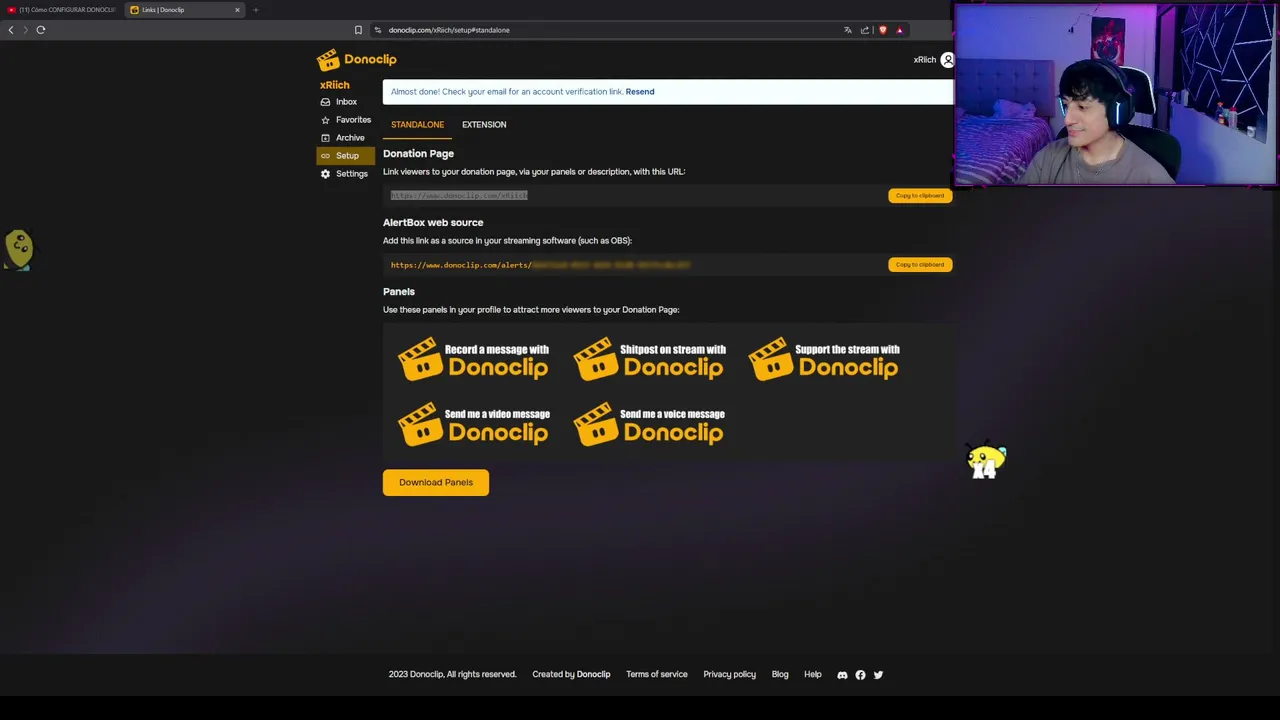Image resolution: width=1280 pixels, height=720 pixels.
Task: Switch to the EXTENSION tab
Action: (484, 125)
